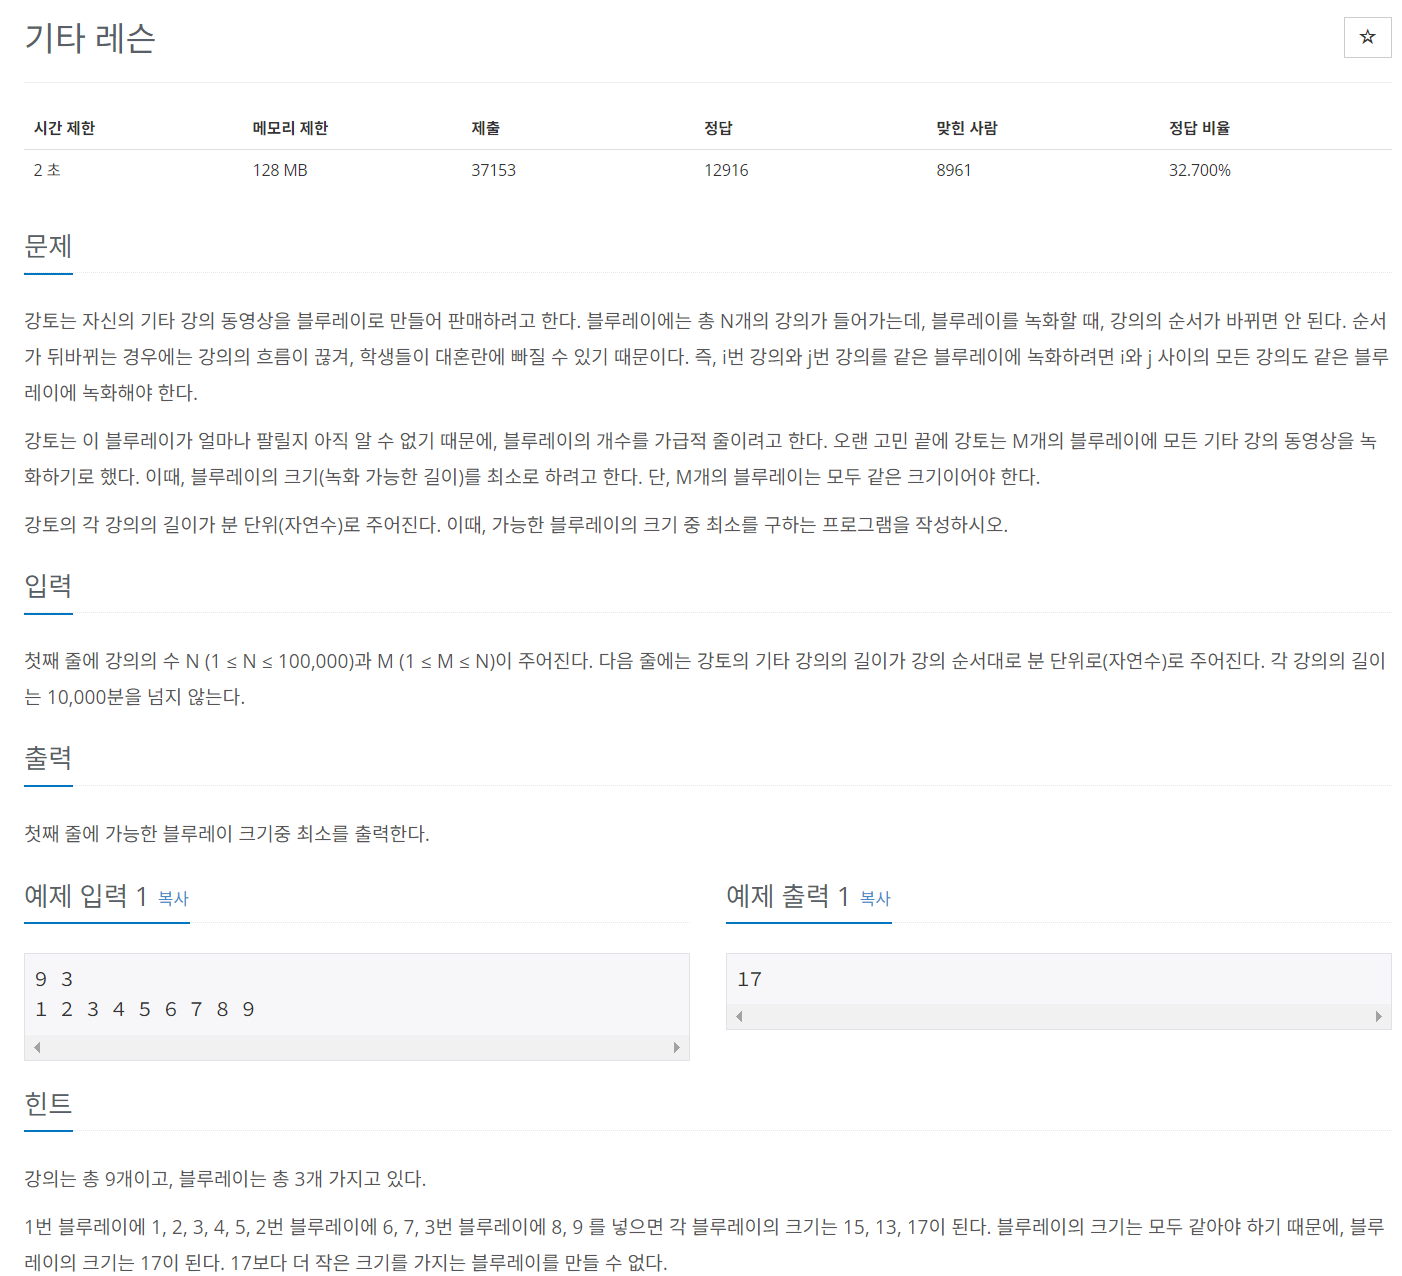
Task: Click the problem paragraph starting '강토는 자신의 기타 강의'
Action: click(707, 357)
